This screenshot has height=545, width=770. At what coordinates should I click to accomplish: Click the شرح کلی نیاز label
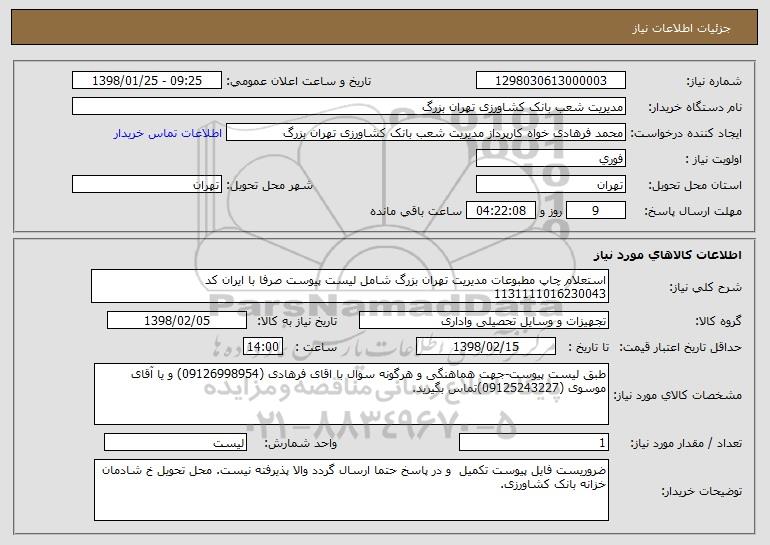(706, 287)
